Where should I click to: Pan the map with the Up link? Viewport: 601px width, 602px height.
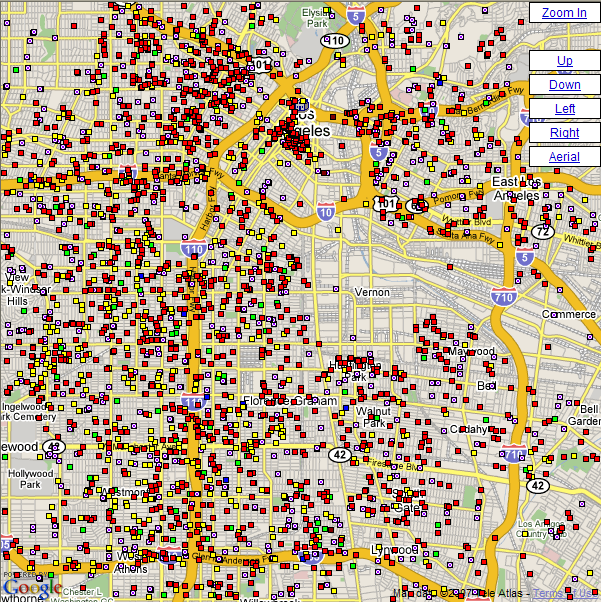click(565, 61)
